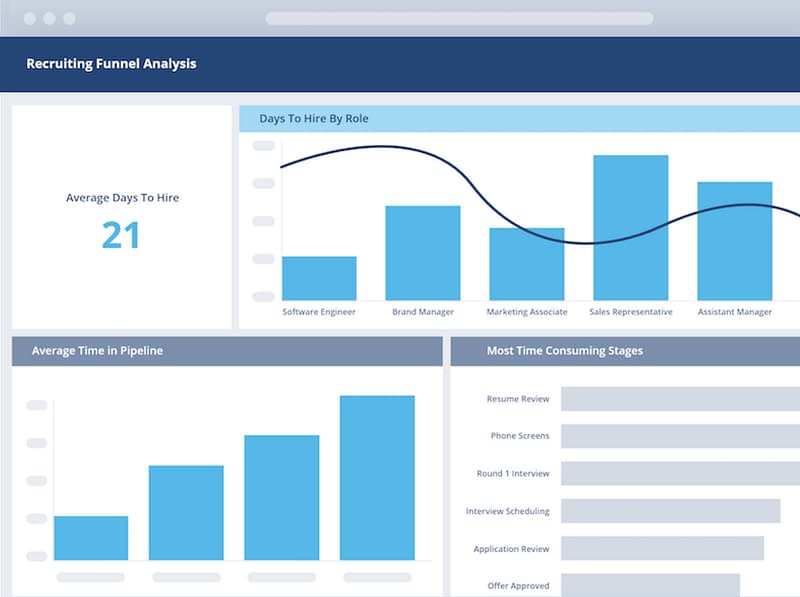Select the Offer Approved bar
This screenshot has height=597, width=800.
coord(650,585)
